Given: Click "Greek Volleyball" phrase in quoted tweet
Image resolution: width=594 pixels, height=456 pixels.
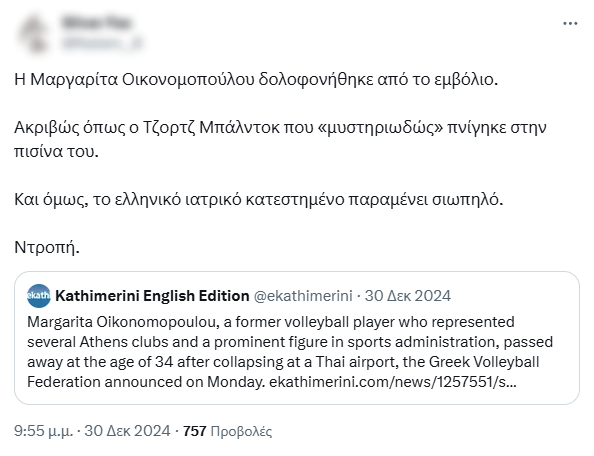Looking at the screenshot, I should click(484, 362).
